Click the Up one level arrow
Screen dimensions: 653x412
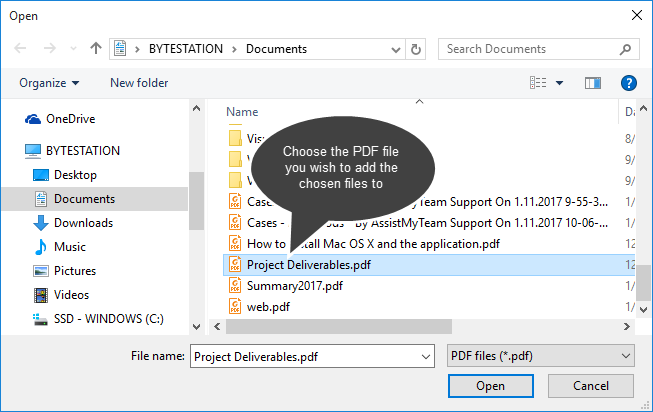coord(96,48)
